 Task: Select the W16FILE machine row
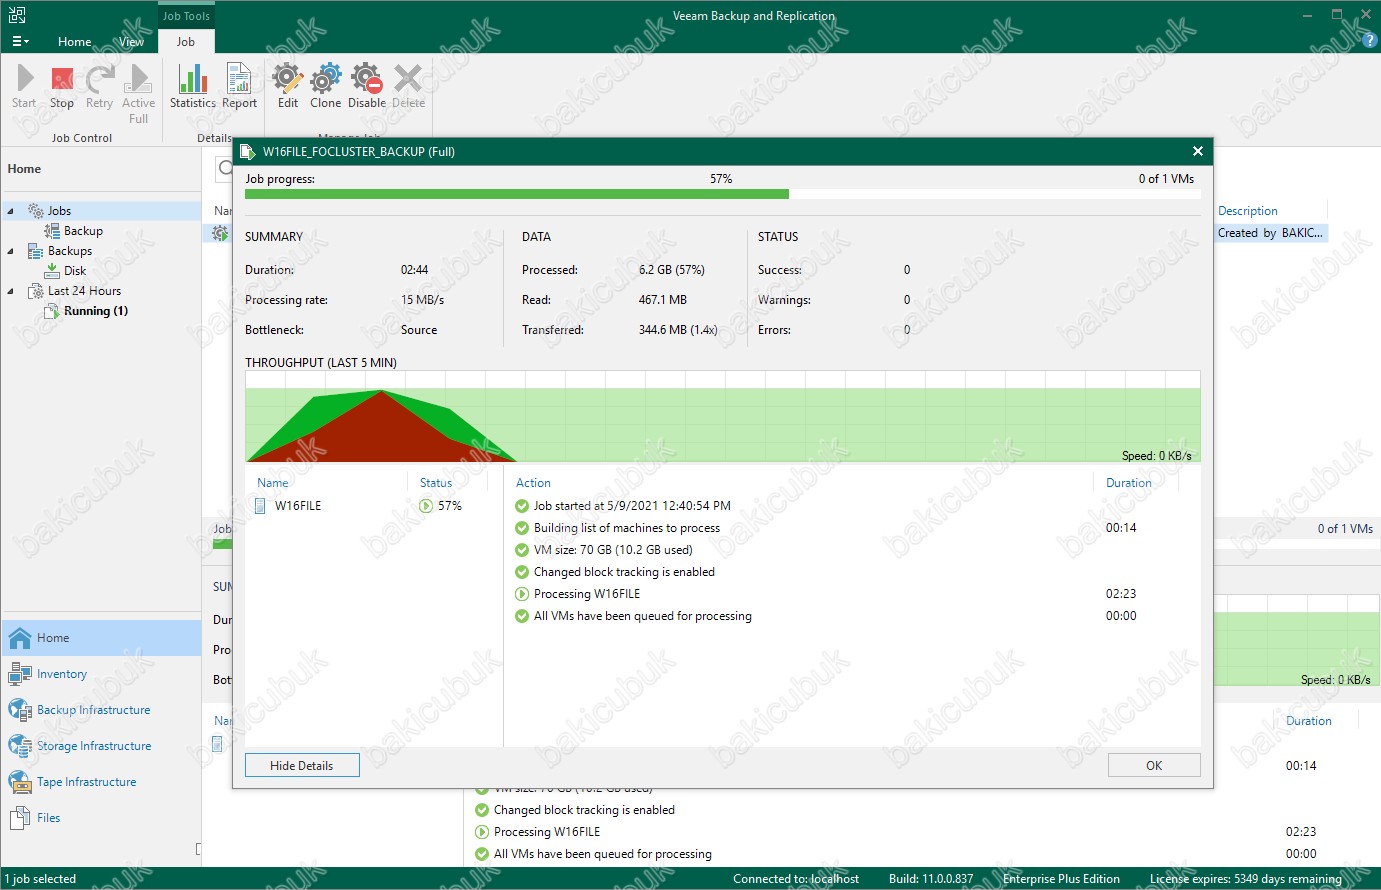(374, 506)
